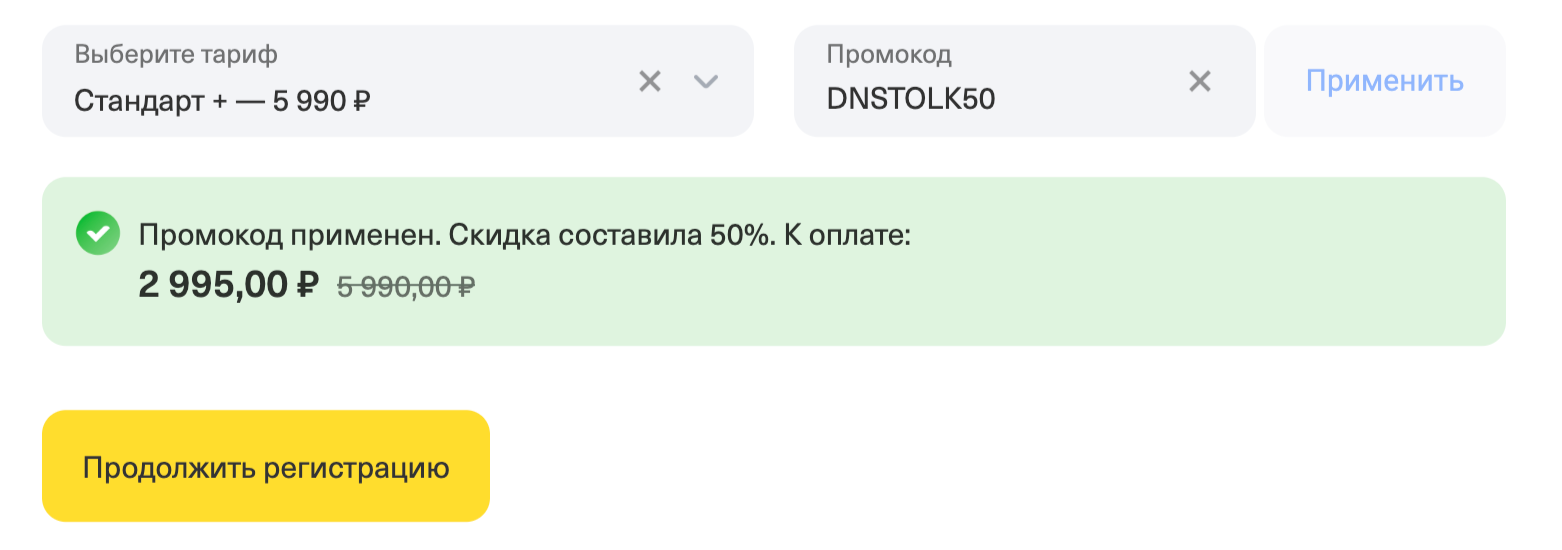The width and height of the screenshot is (1562, 550).
Task: Clear the selected tariff with its X icon
Action: (650, 81)
